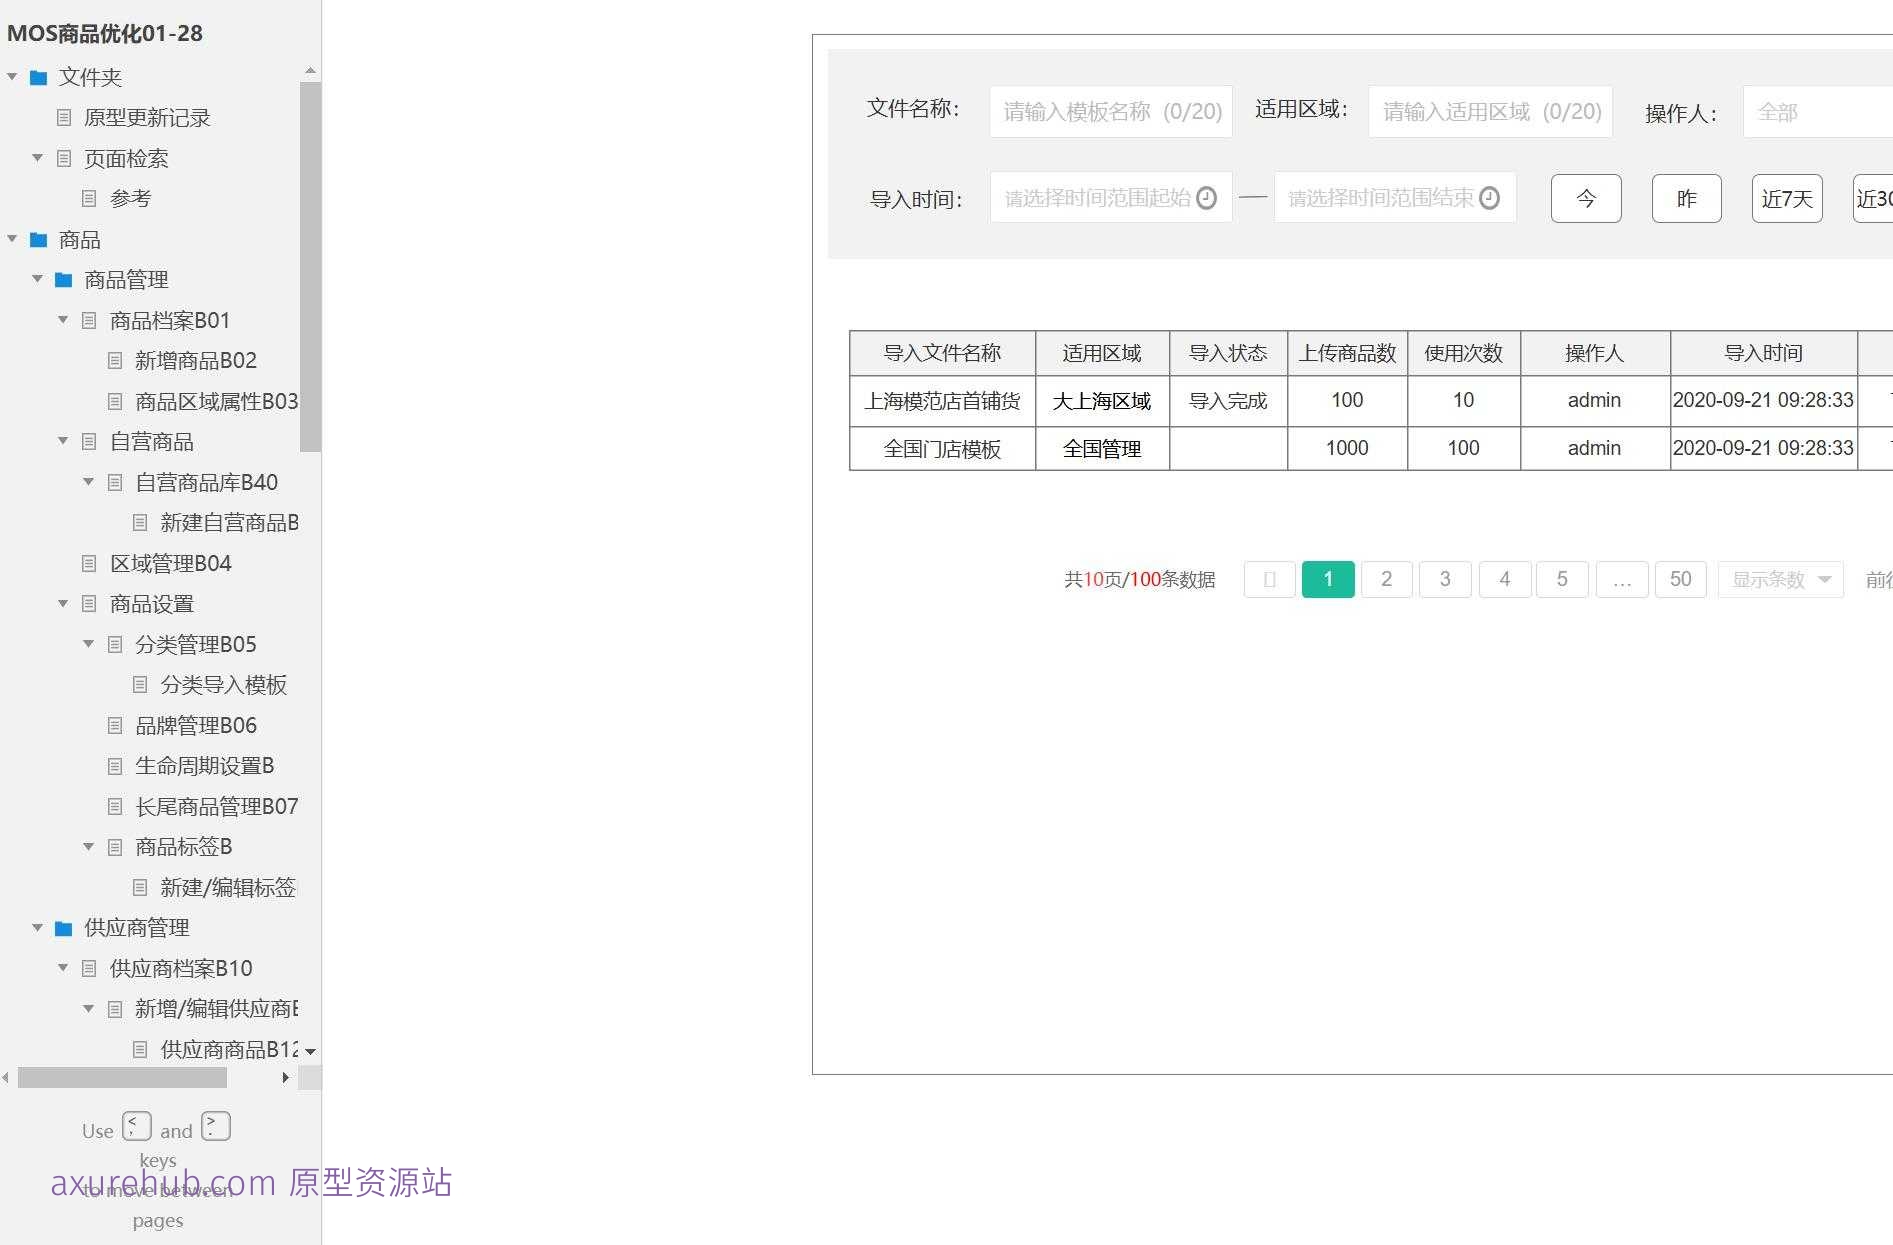Collapse the 自营商品库B40 node

point(88,482)
